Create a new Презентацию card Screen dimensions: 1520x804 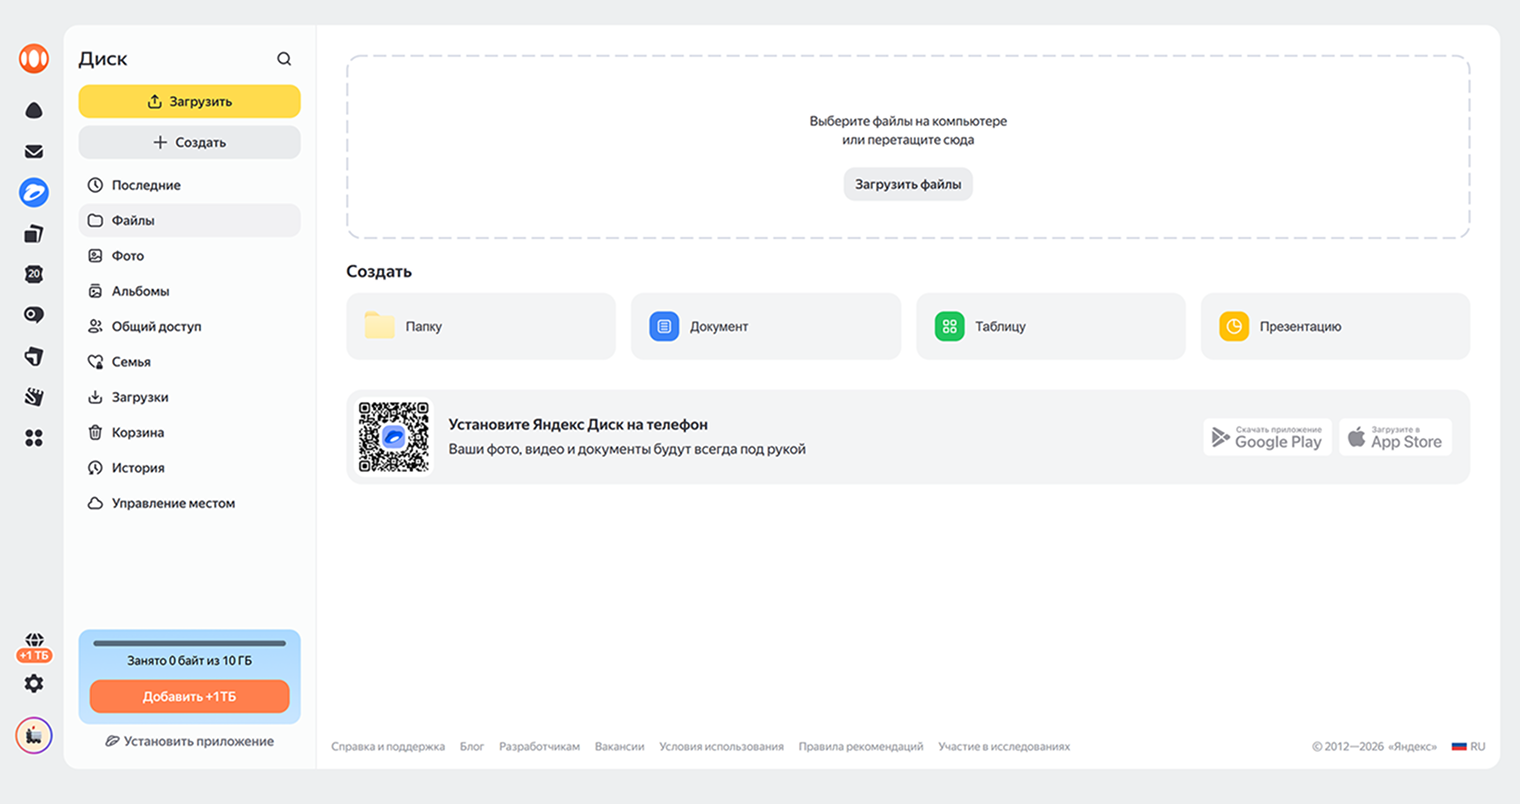[x=1335, y=326]
